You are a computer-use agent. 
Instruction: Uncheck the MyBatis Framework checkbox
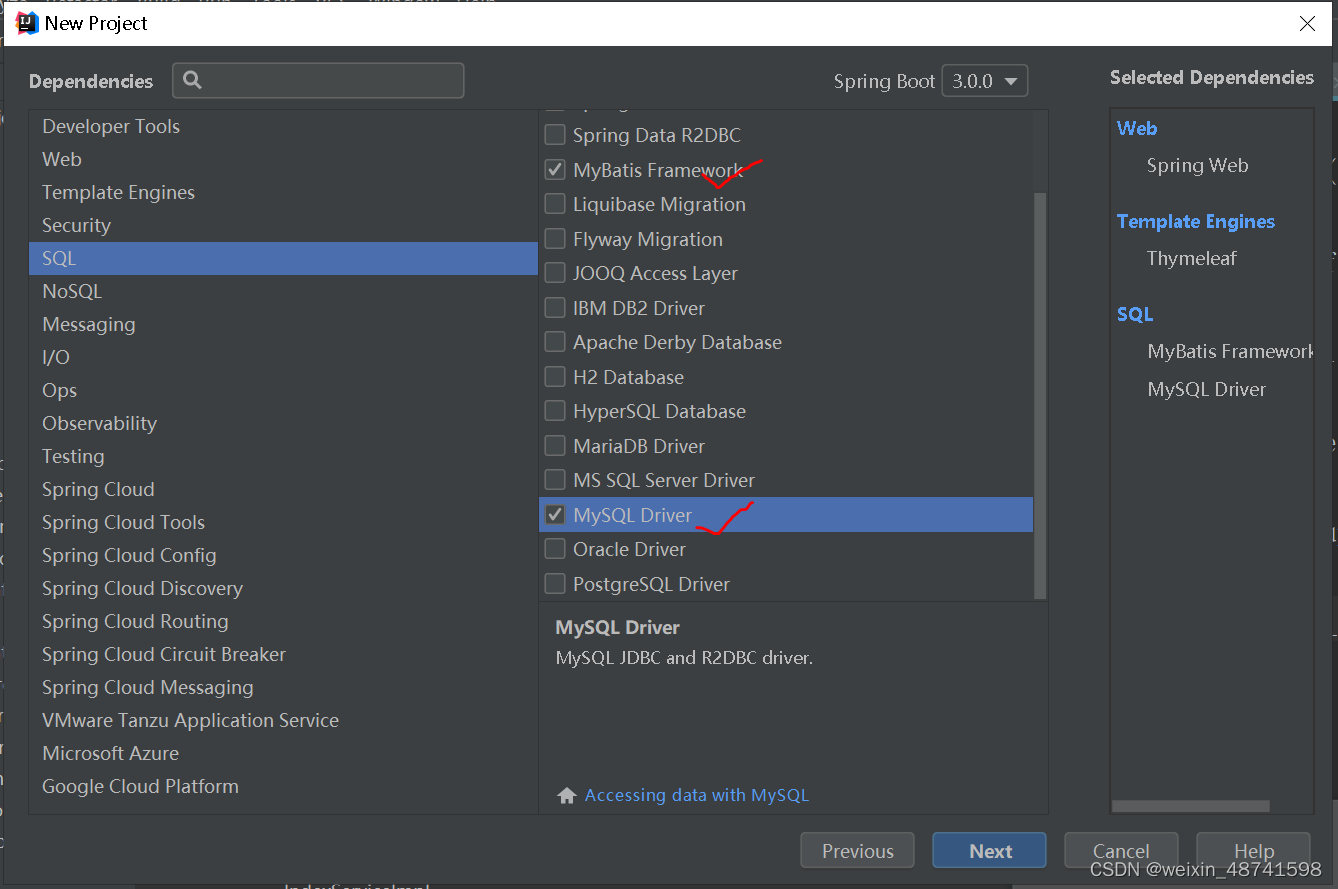555,169
